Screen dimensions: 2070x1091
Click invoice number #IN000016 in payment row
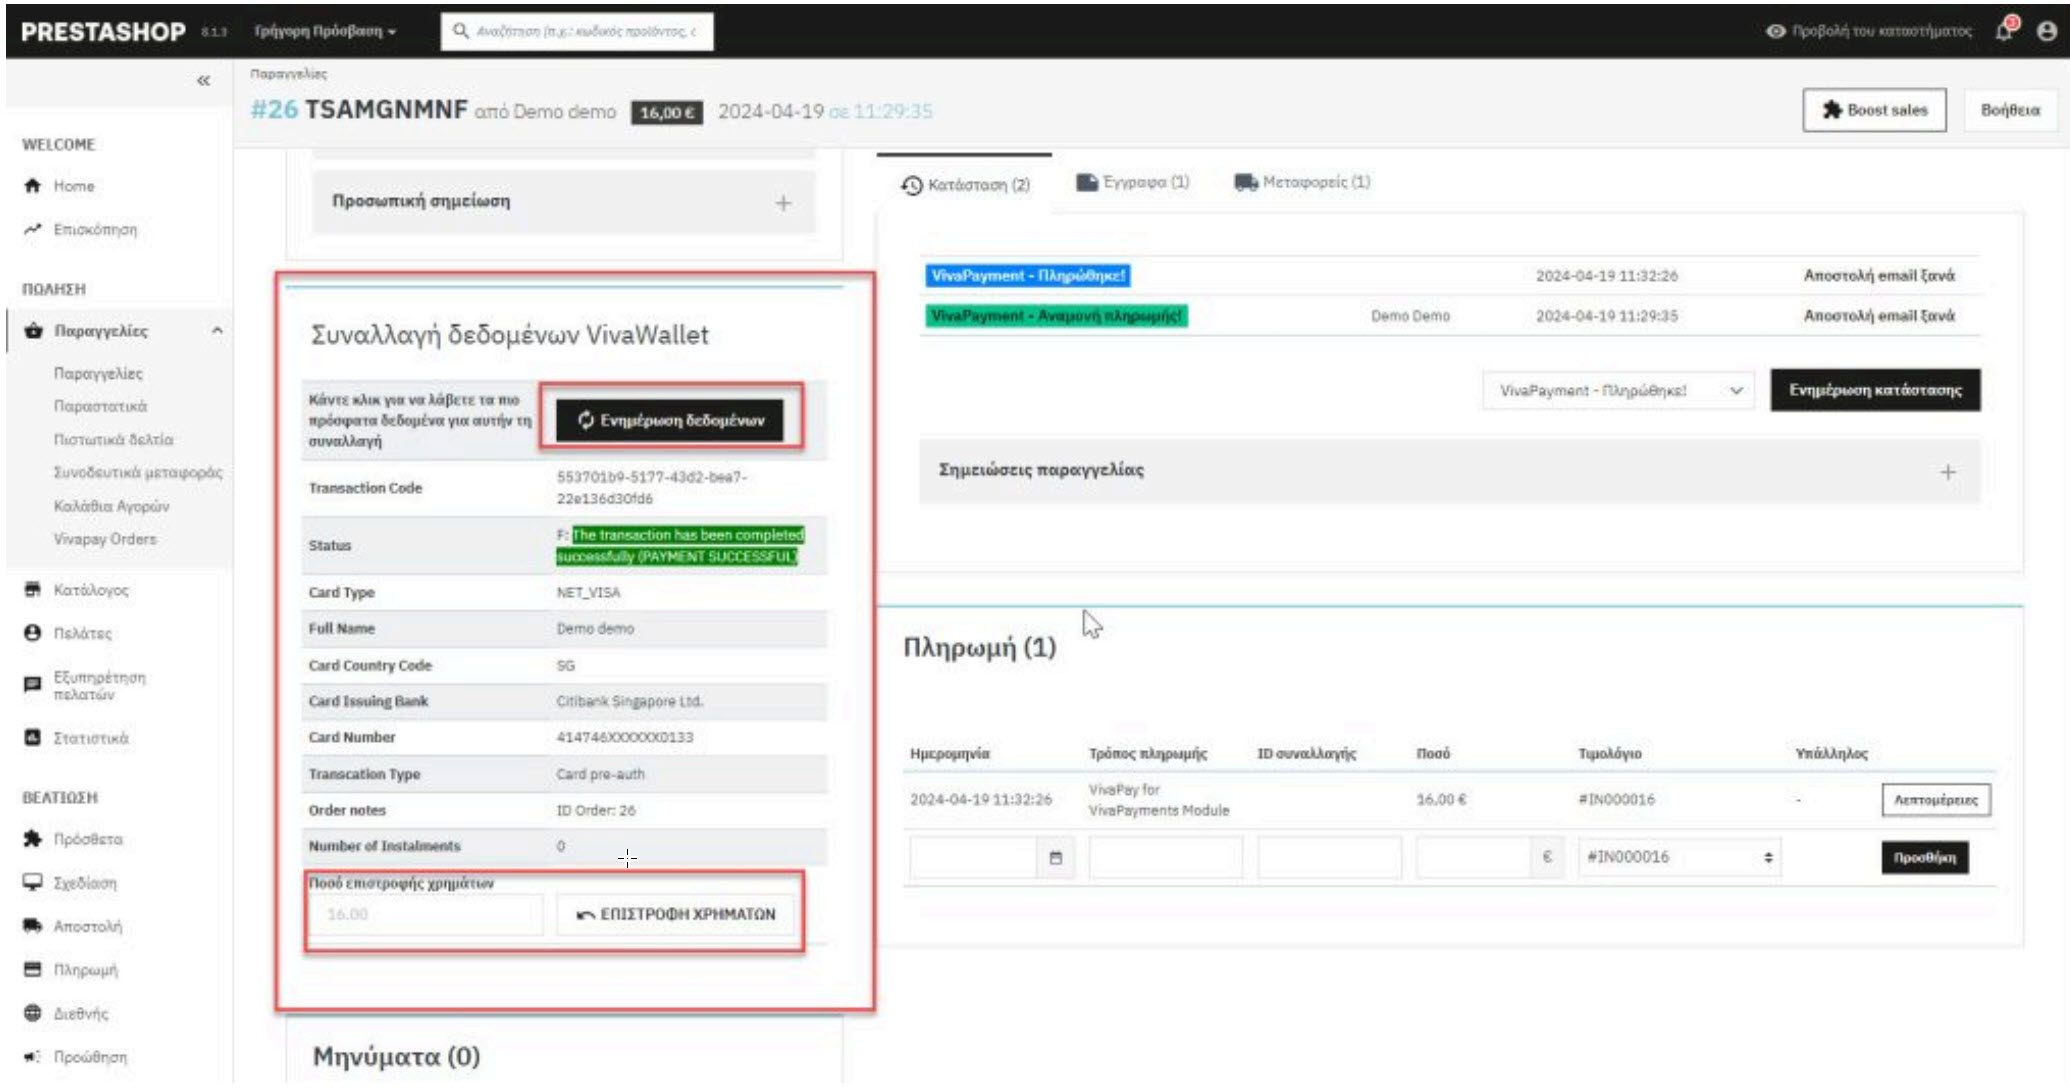1616,800
